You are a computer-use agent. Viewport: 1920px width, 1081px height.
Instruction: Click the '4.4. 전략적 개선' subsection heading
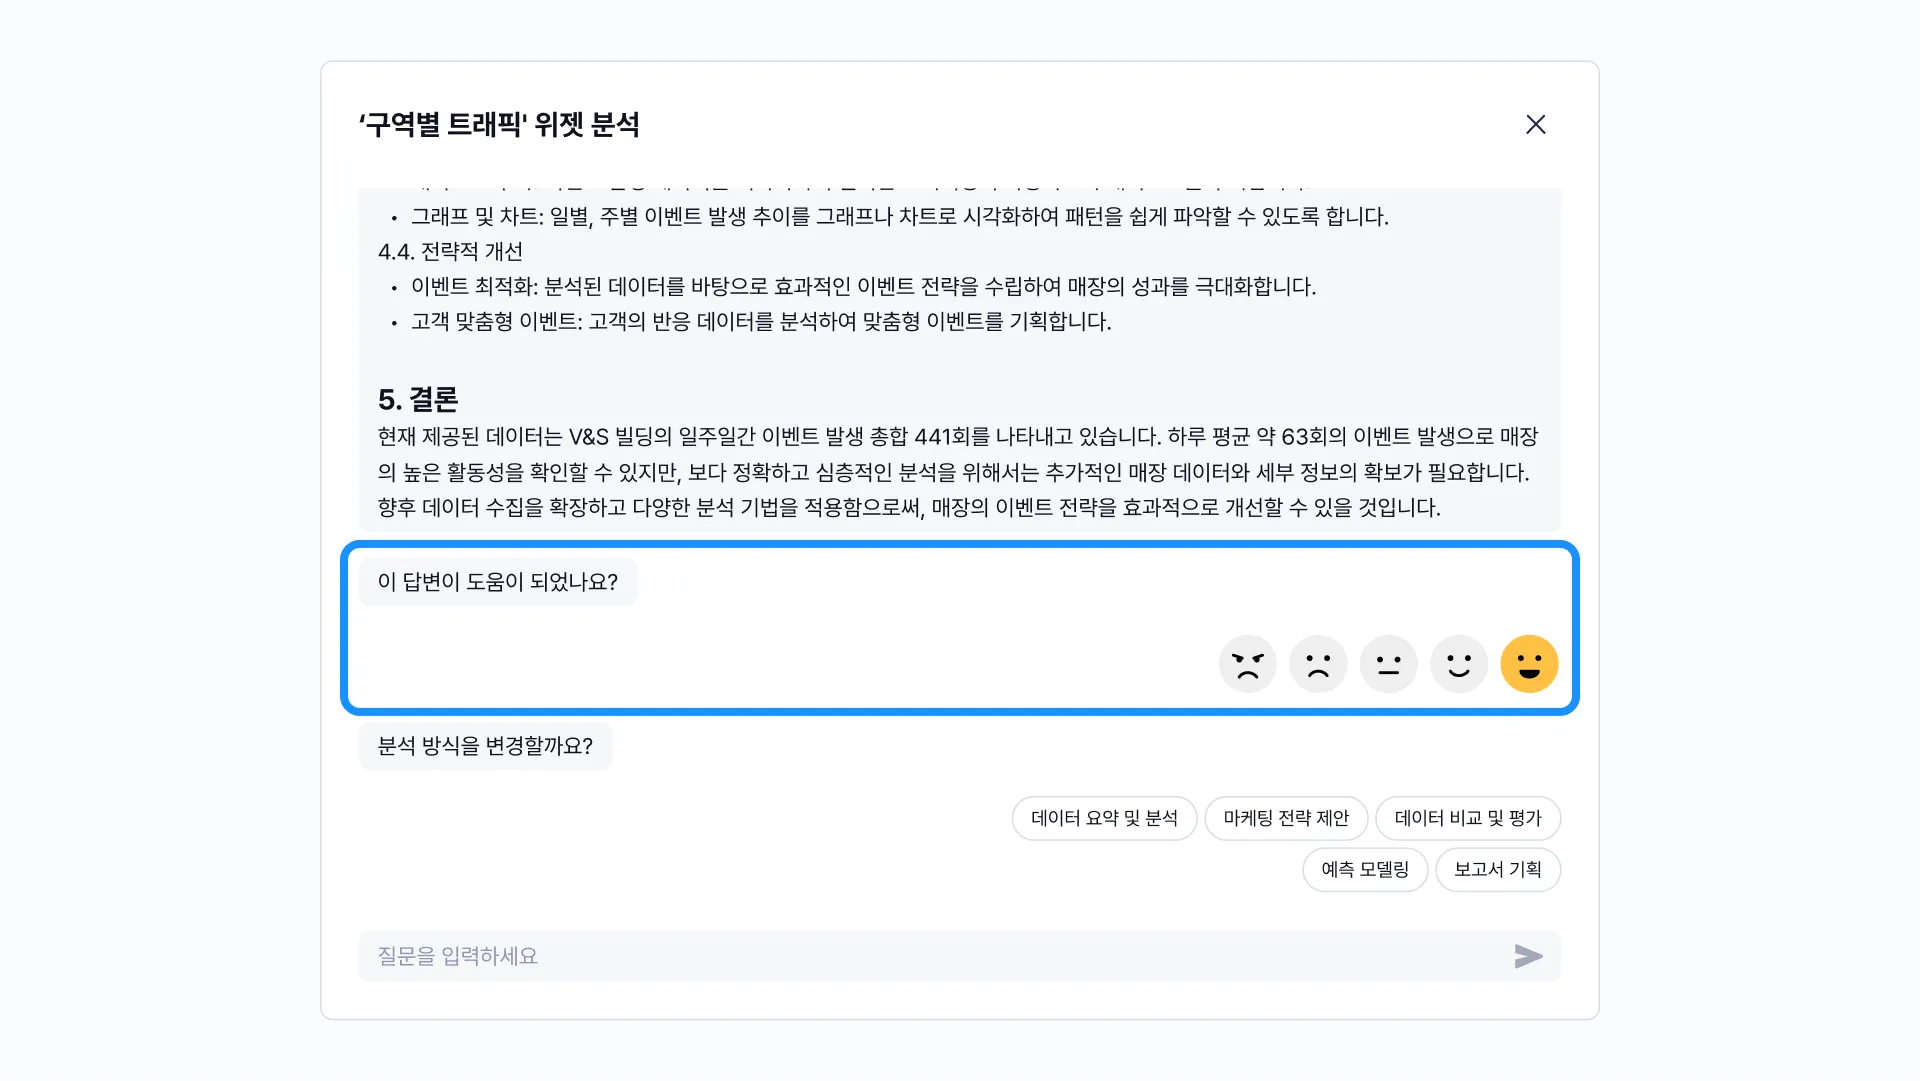(450, 252)
